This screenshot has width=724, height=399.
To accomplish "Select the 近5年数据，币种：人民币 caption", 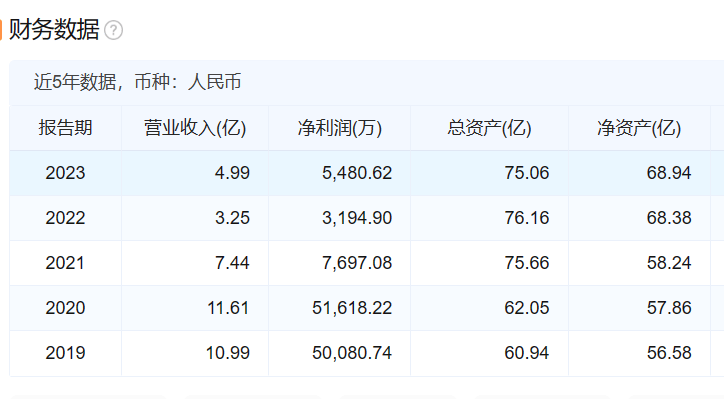I will [138, 82].
